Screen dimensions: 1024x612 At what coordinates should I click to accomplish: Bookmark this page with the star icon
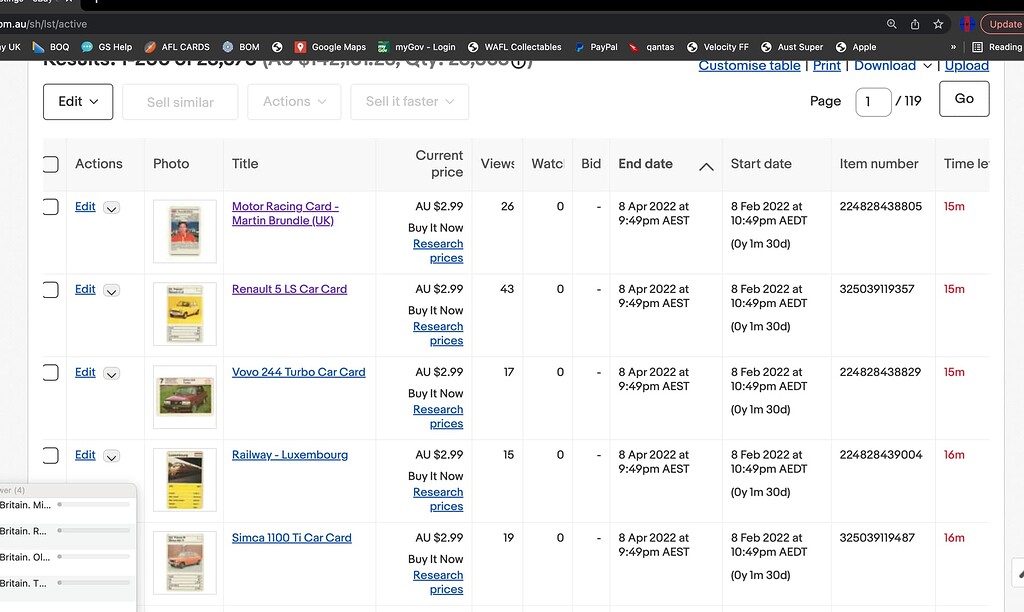click(x=938, y=24)
